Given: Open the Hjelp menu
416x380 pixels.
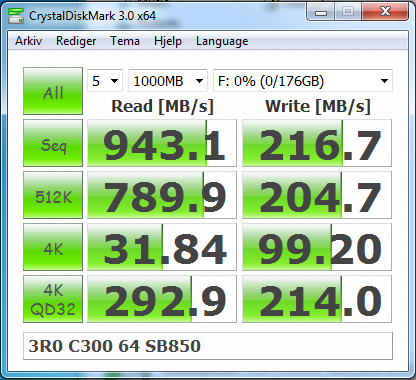Looking at the screenshot, I should (168, 41).
